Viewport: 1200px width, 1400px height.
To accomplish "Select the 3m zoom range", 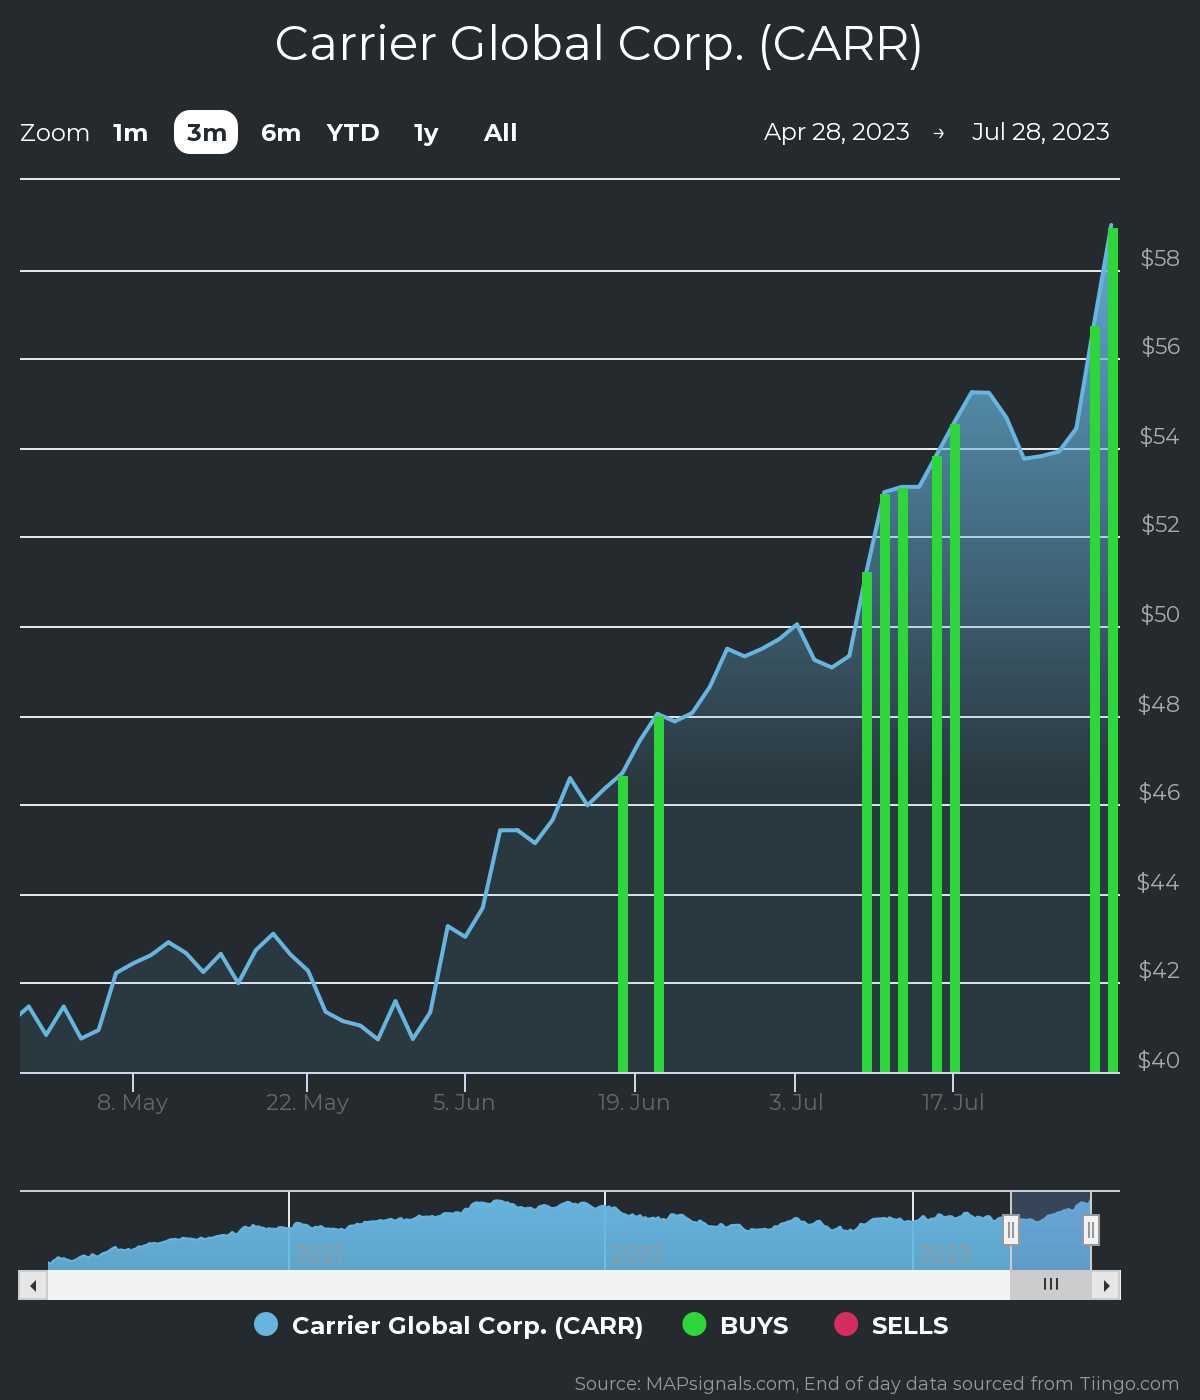I will point(206,133).
